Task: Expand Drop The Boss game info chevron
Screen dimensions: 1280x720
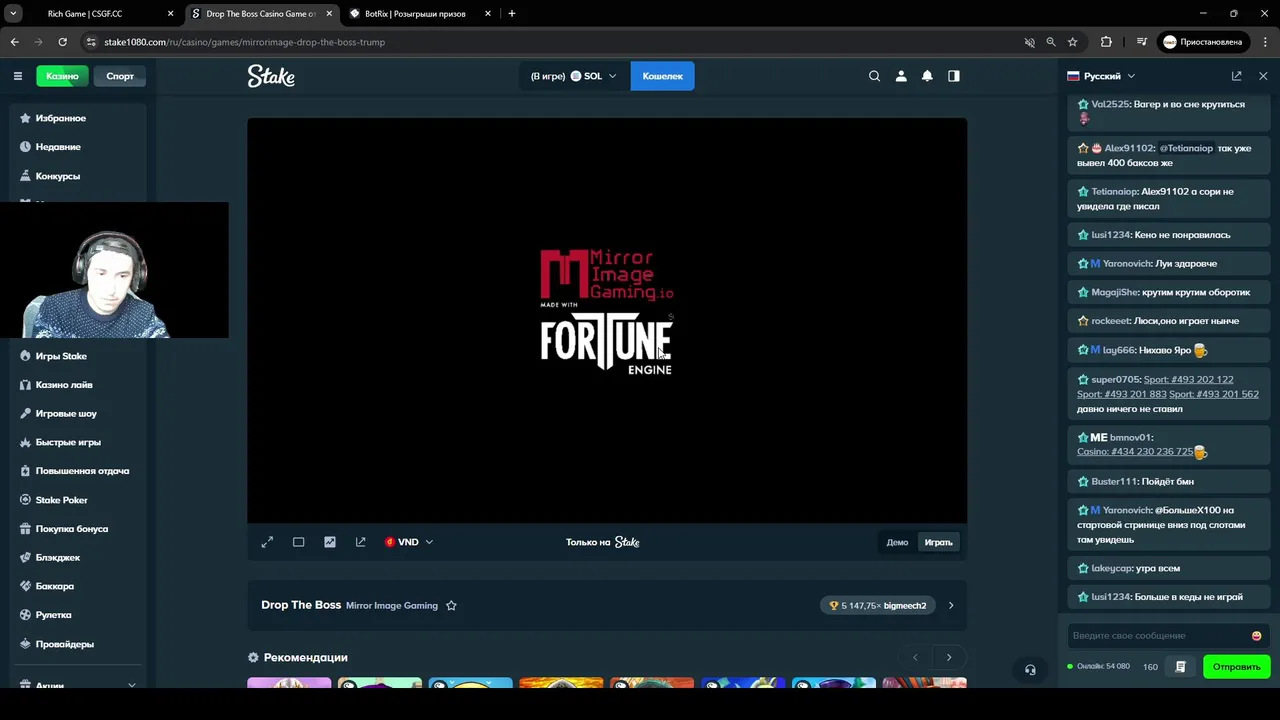Action: [x=951, y=605]
